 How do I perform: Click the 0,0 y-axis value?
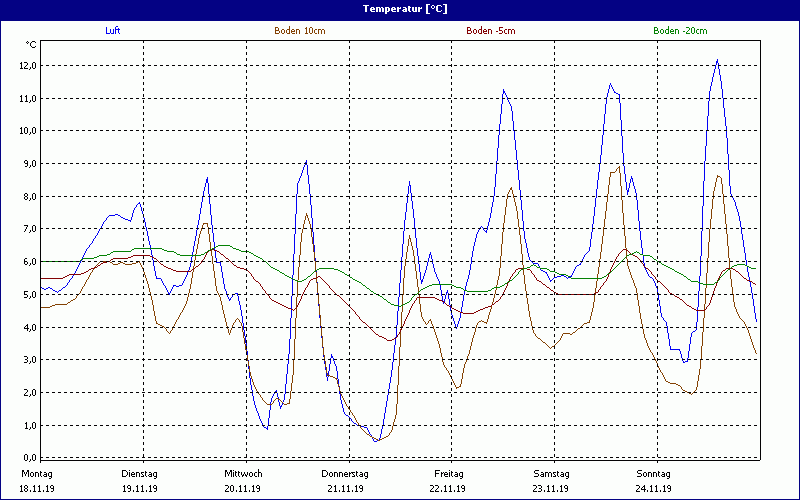pos(29,458)
